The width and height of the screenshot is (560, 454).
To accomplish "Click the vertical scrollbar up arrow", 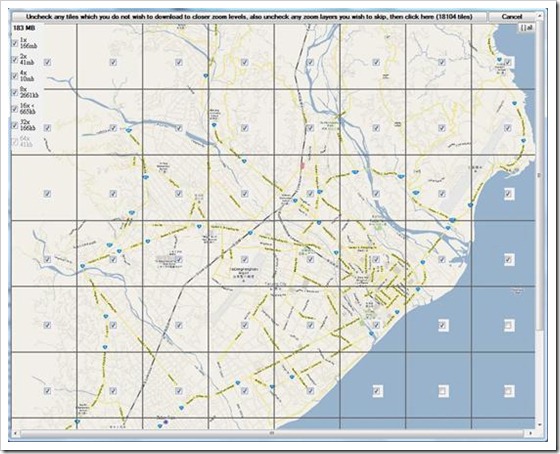I will tap(540, 15).
